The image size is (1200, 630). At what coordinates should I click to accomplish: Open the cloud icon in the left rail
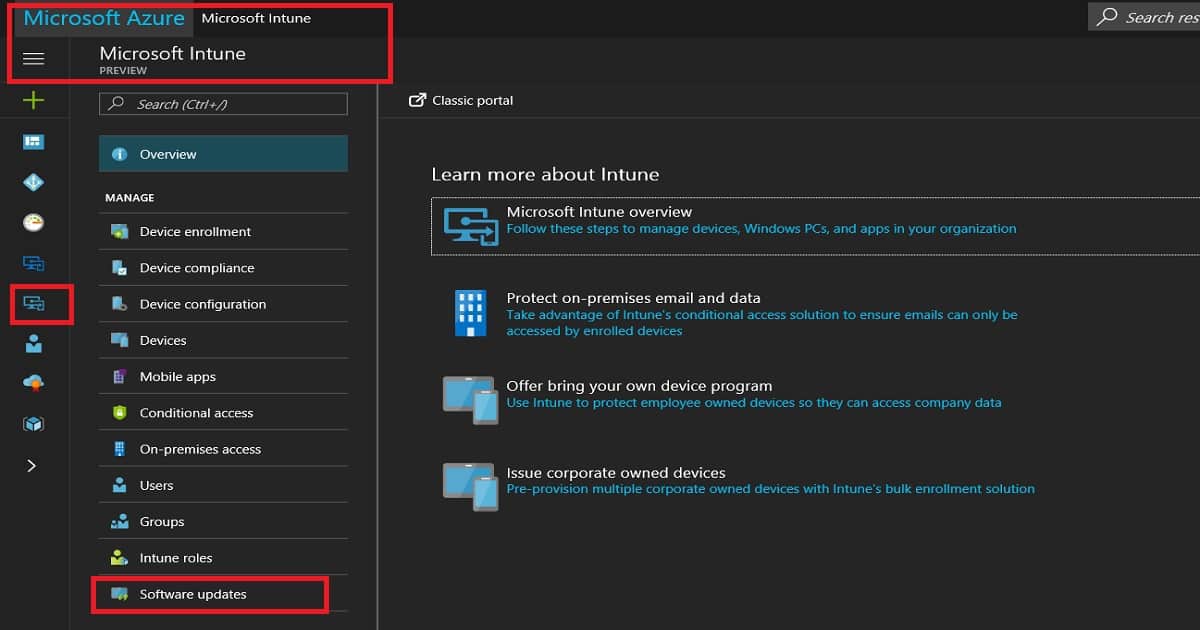[x=34, y=383]
